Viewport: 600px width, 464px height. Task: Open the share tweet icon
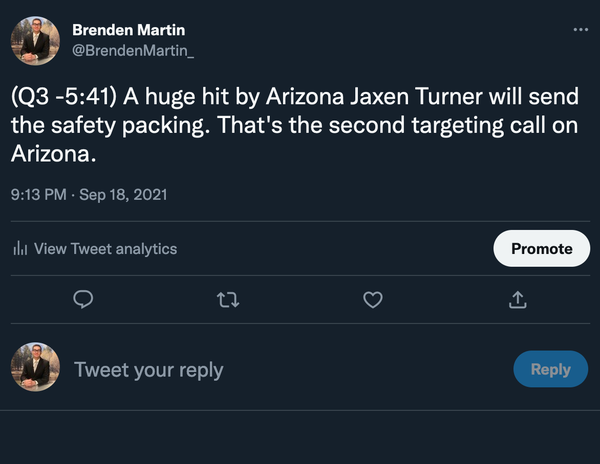pos(518,300)
